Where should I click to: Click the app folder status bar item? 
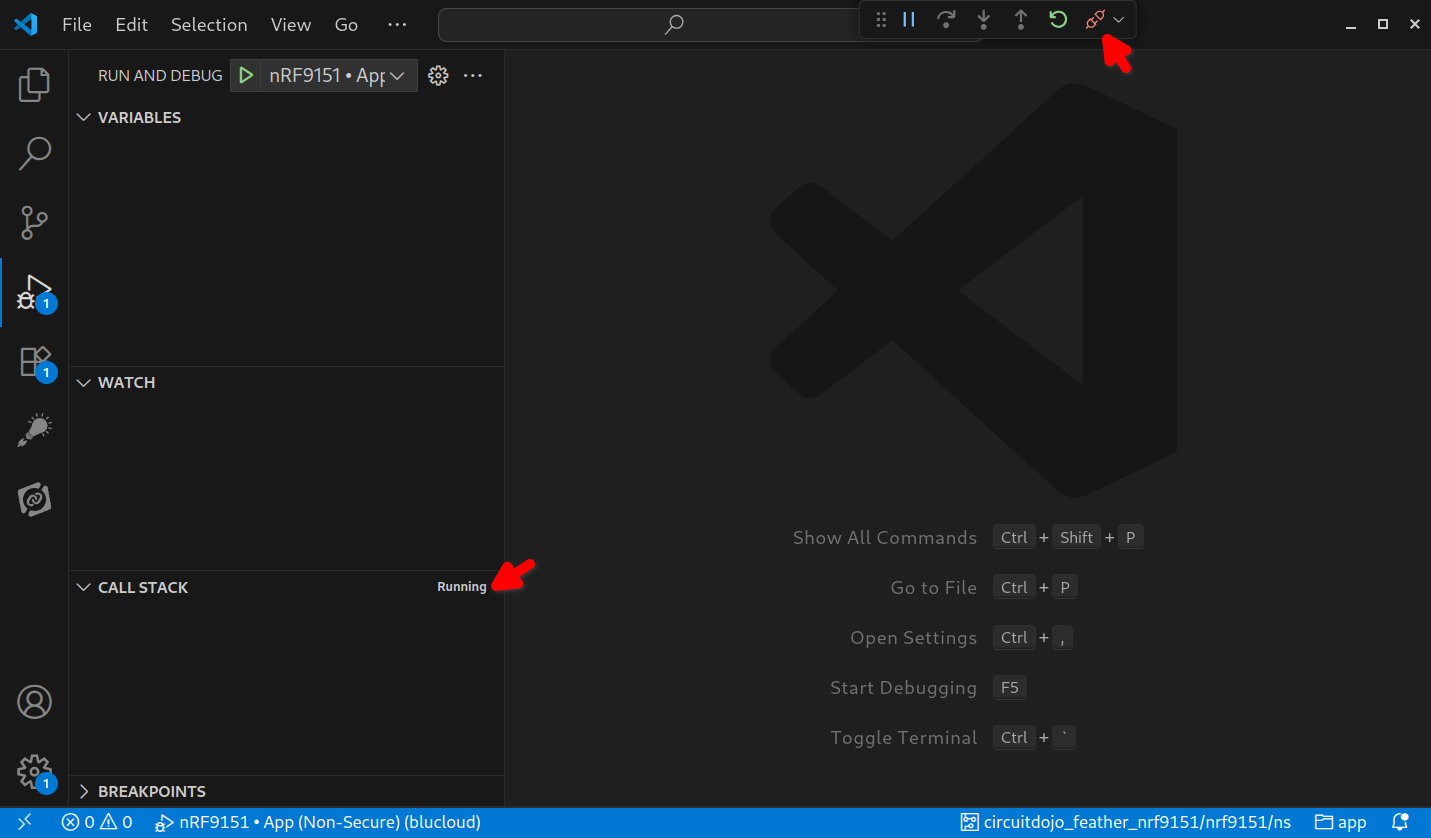(1340, 822)
